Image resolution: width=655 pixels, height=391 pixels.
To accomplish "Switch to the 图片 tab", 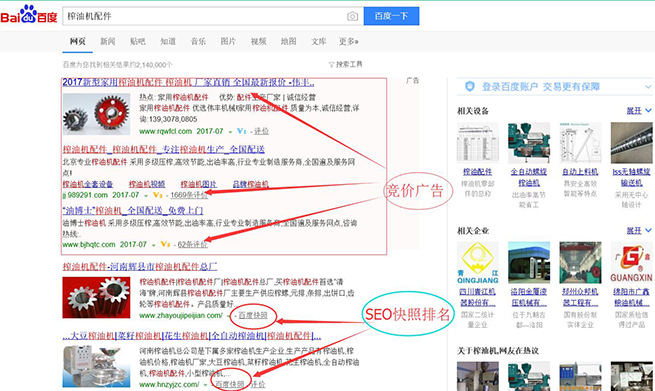I will point(228,41).
